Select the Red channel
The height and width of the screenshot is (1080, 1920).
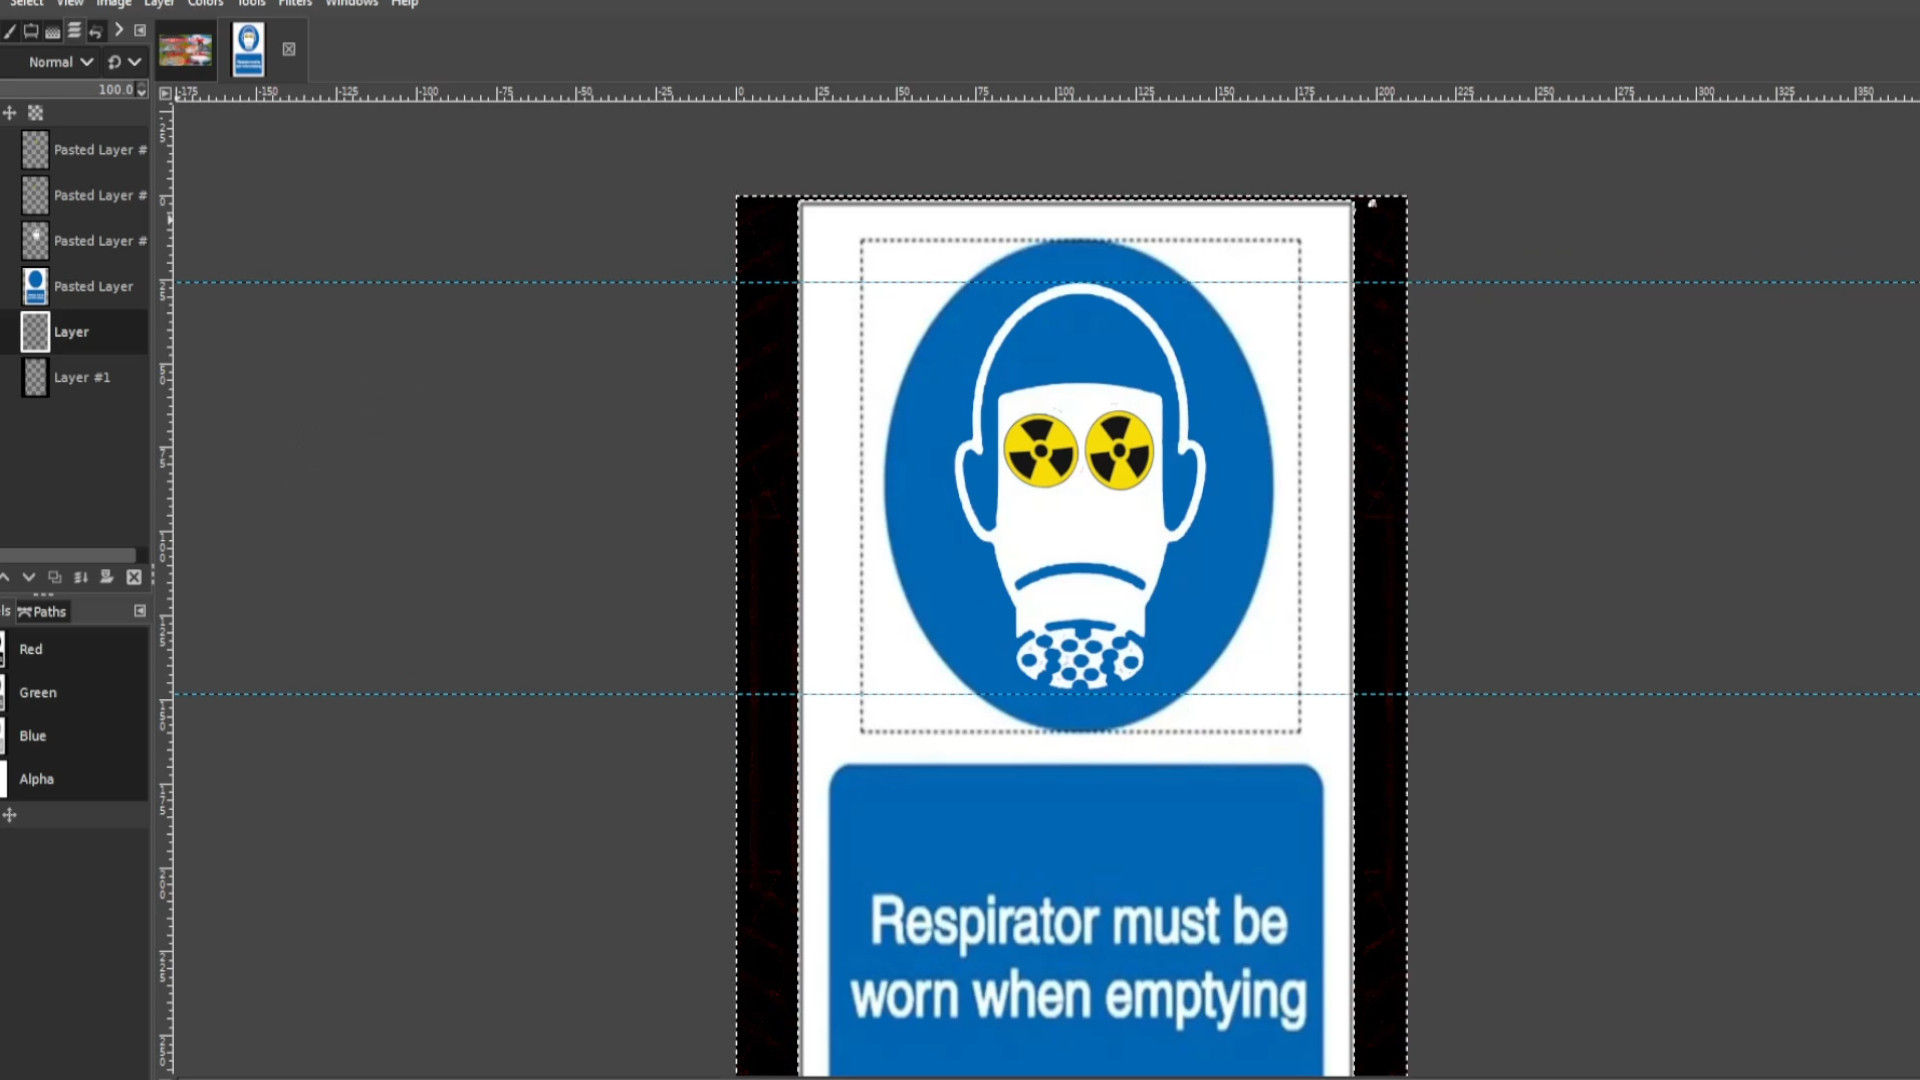coord(75,649)
